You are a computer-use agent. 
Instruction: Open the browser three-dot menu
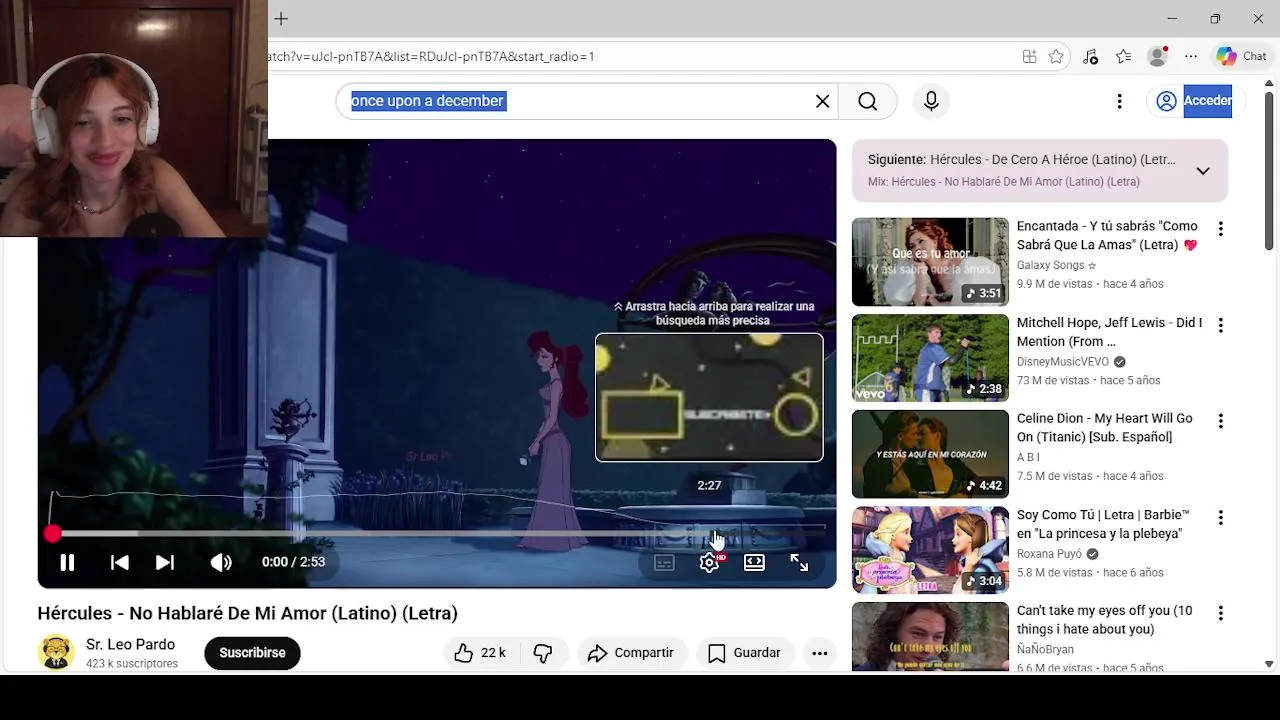click(x=1191, y=57)
